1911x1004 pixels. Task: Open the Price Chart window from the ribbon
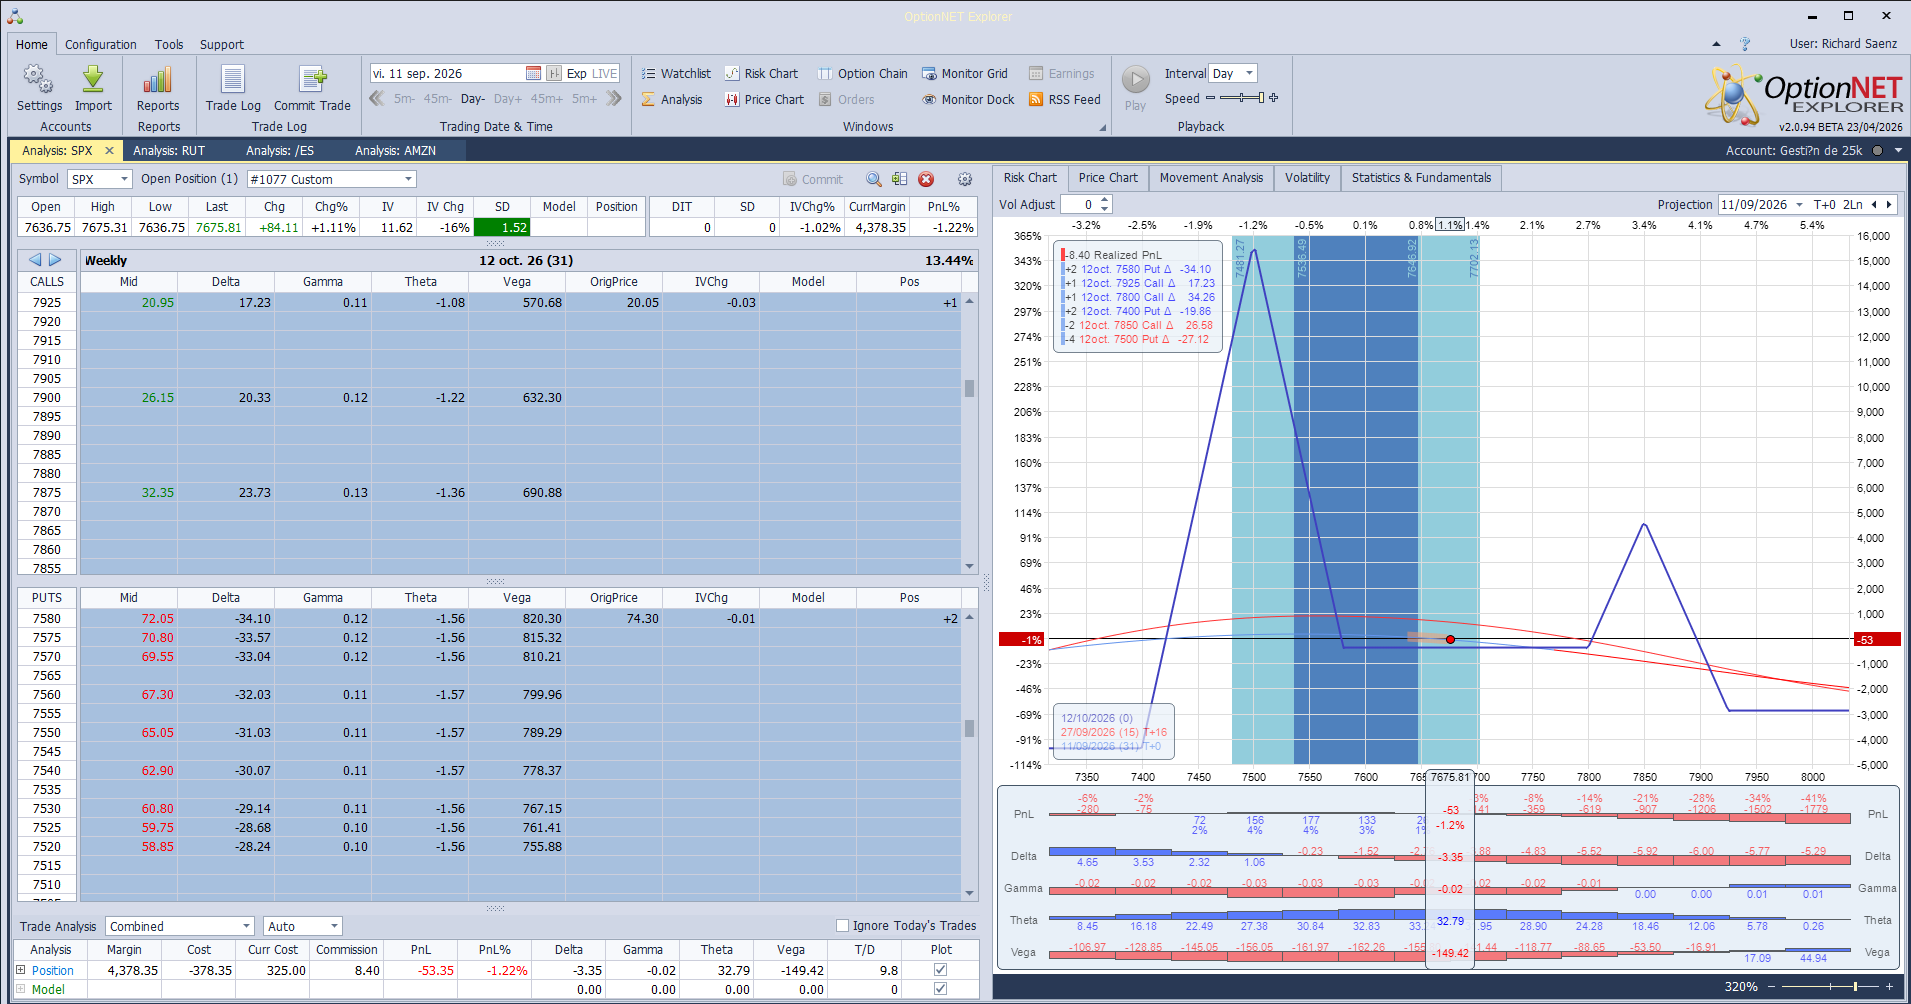click(x=764, y=99)
